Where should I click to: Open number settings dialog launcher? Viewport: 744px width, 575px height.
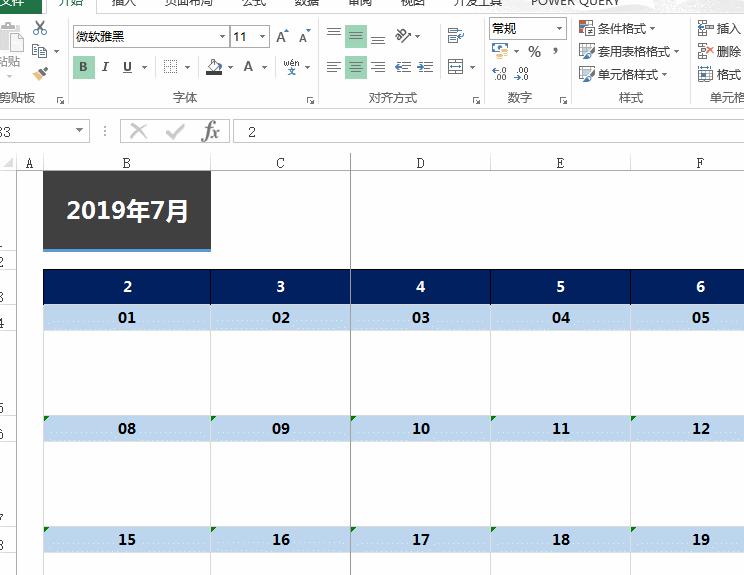(563, 100)
